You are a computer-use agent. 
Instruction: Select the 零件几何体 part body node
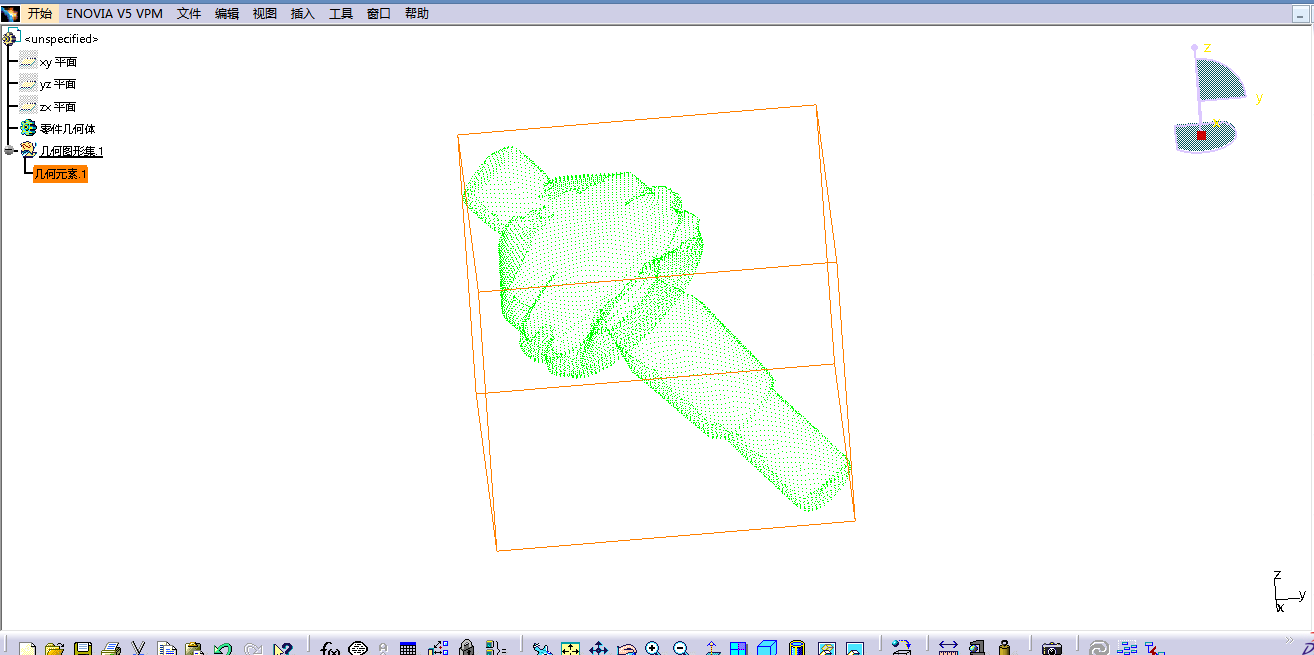[68, 129]
